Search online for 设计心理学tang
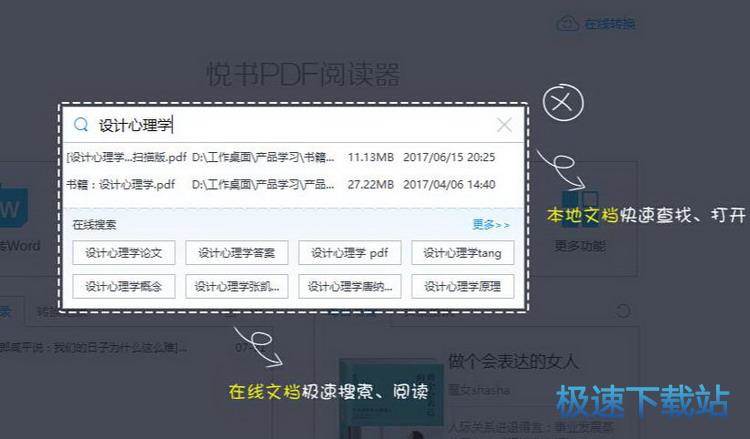750x439 pixels. [x=463, y=252]
